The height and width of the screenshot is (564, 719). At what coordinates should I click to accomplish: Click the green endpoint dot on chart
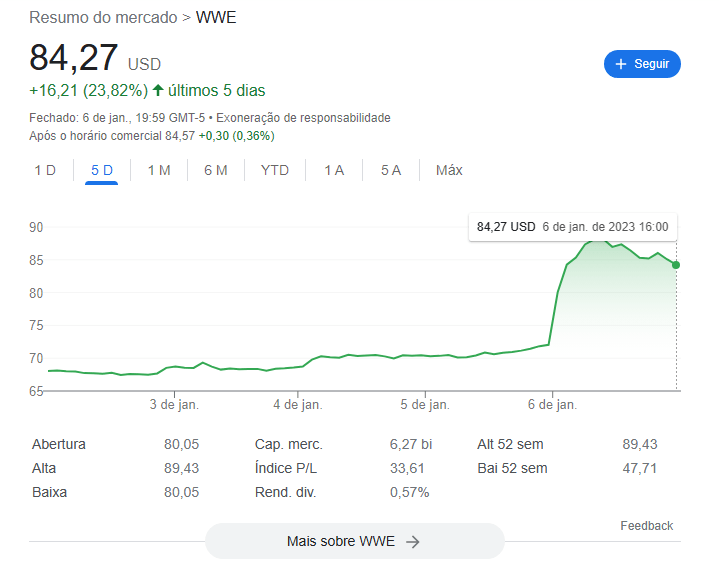tap(676, 265)
